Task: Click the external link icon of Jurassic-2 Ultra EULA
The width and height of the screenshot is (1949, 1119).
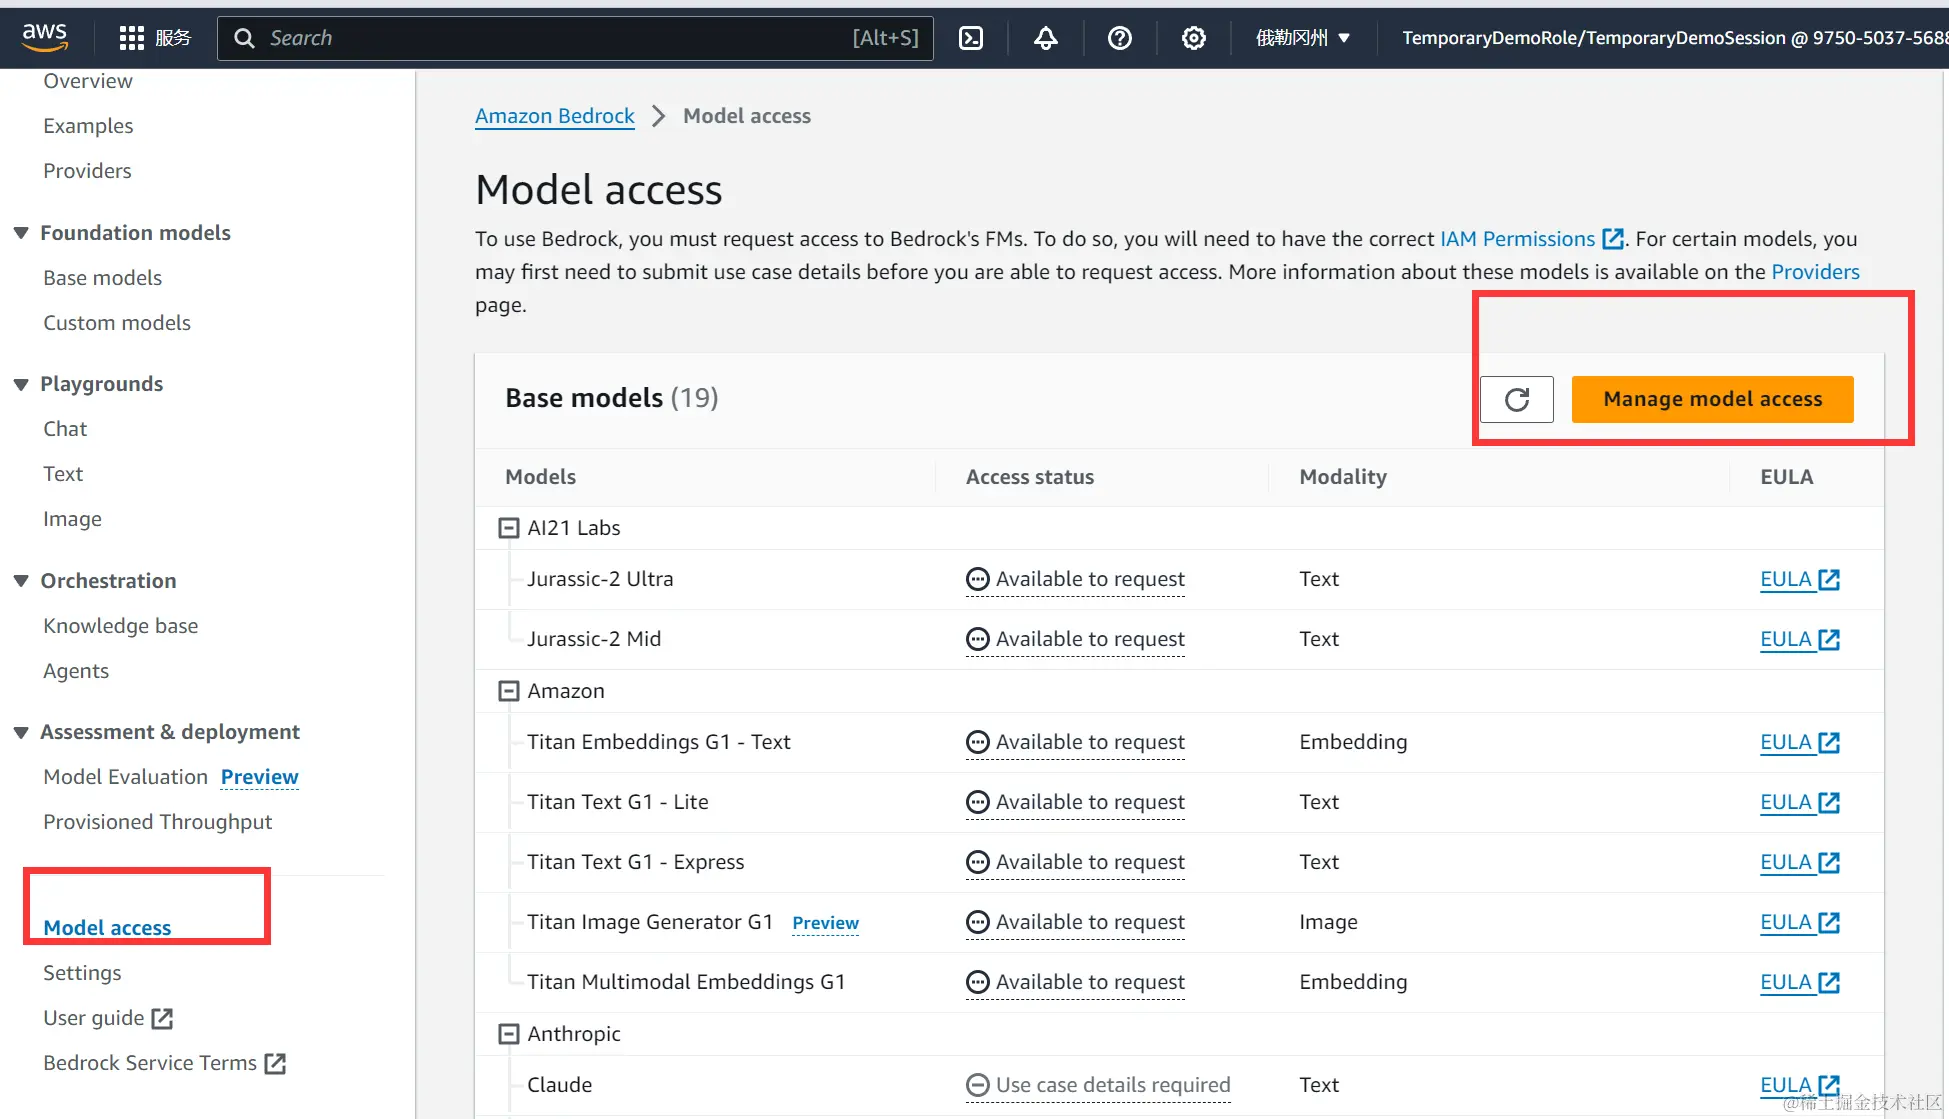Action: pos(1829,579)
